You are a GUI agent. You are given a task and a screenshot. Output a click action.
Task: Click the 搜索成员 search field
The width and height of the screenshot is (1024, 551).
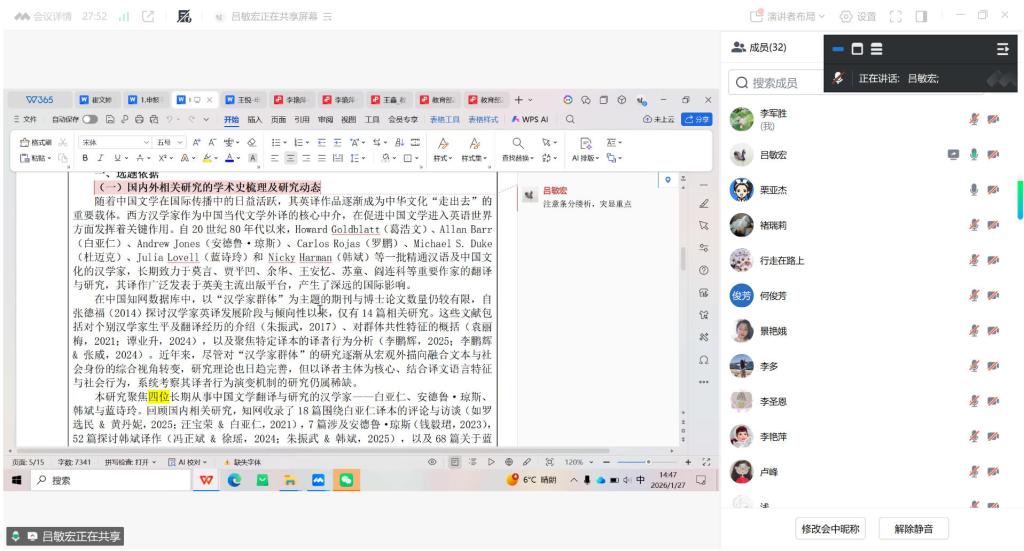780,83
